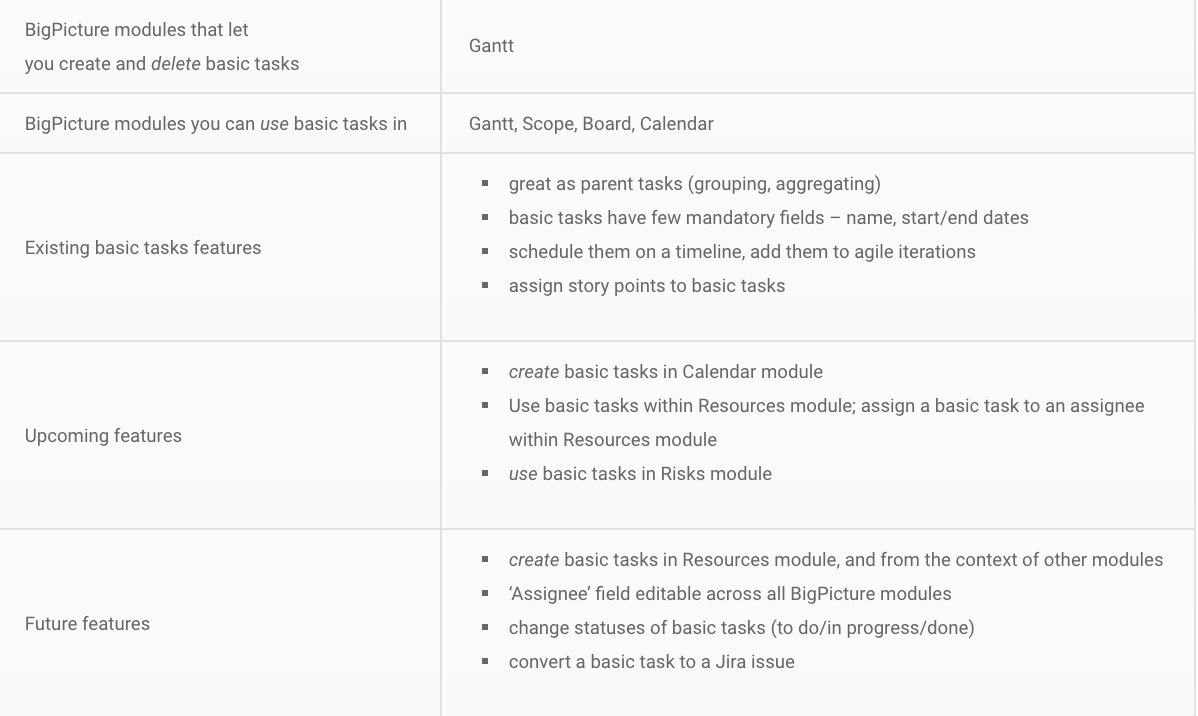Image resolution: width=1198 pixels, height=716 pixels.
Task: Click 'Gantt, Scope, Board, Calendar' module list
Action: pyautogui.click(x=591, y=124)
